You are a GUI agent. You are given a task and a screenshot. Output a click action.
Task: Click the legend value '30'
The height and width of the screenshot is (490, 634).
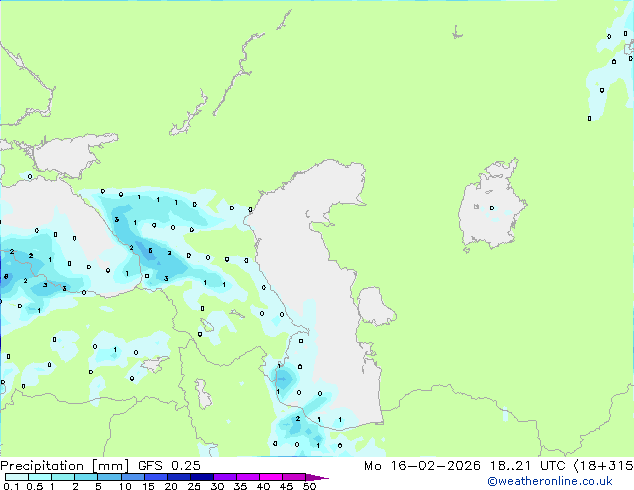[x=217, y=486]
